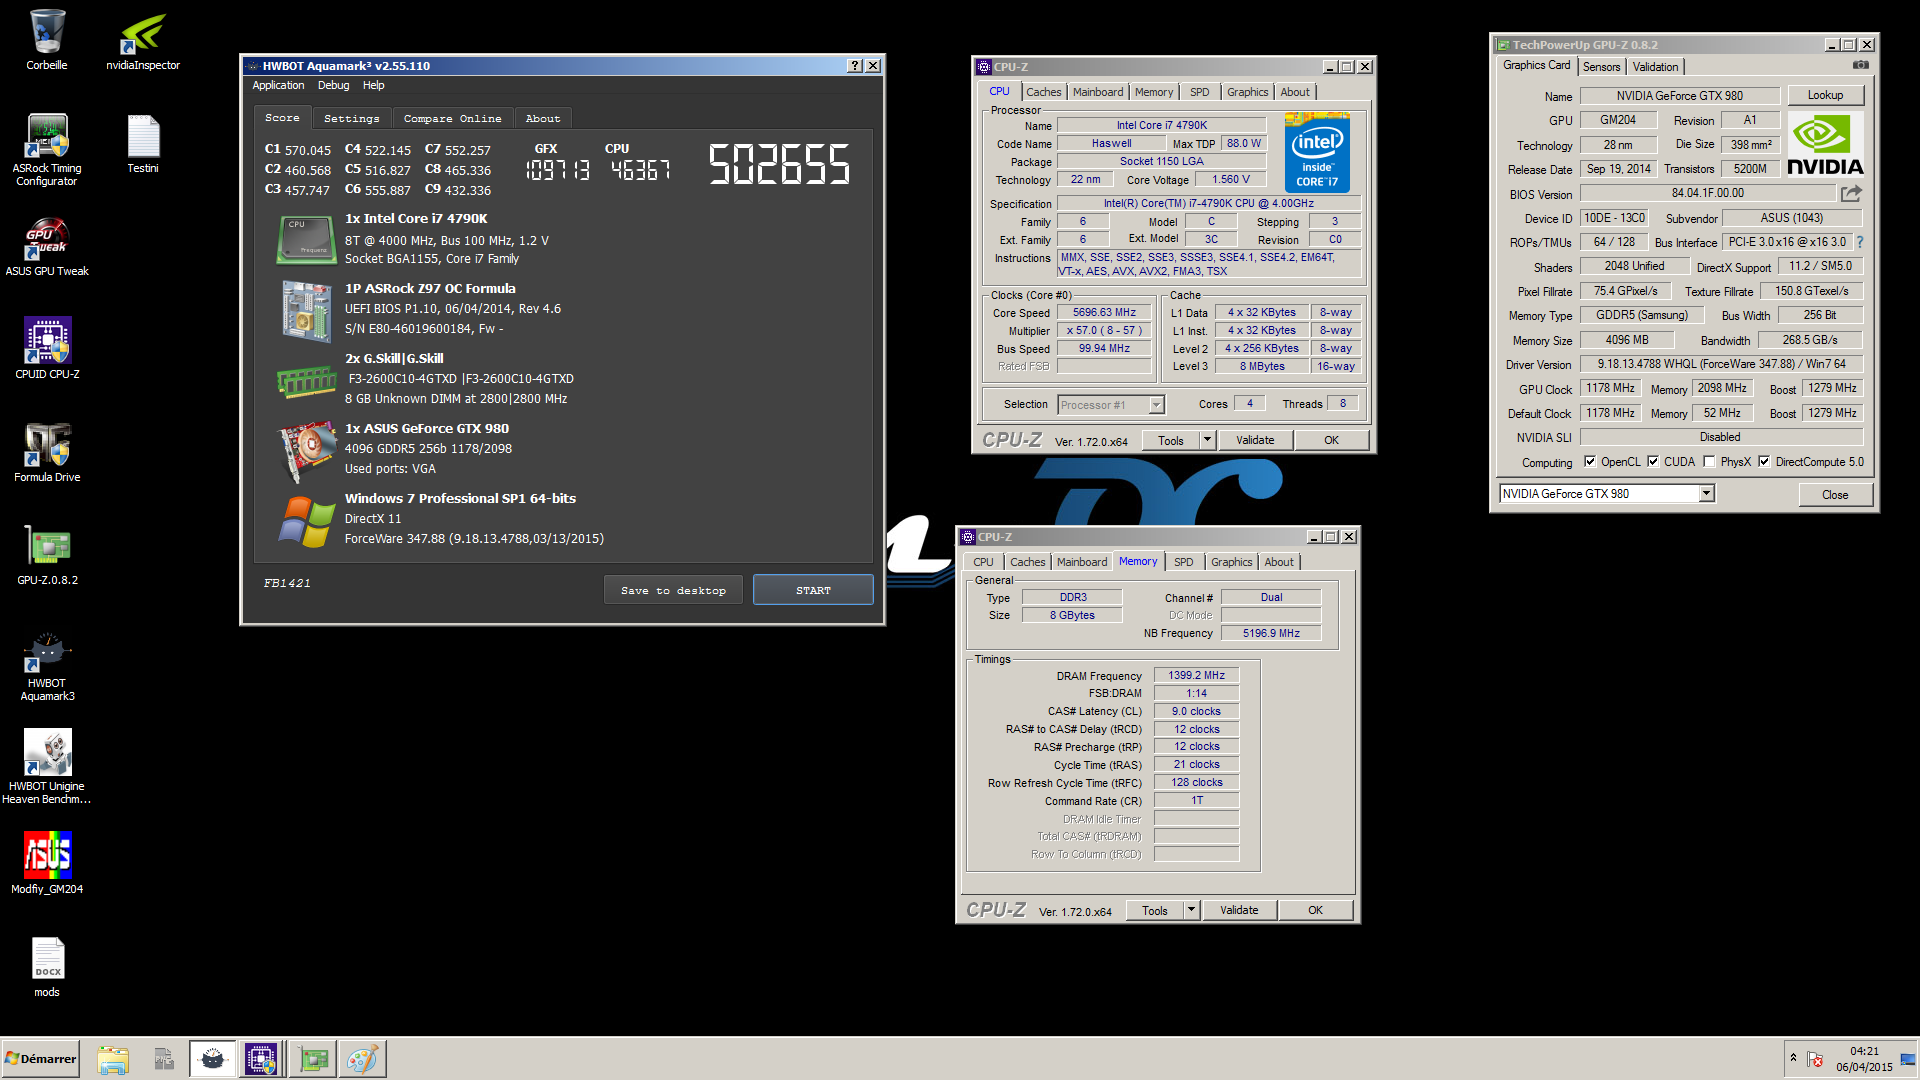Click the DRAM Frequency value 1399.2 MHz

pos(1197,676)
